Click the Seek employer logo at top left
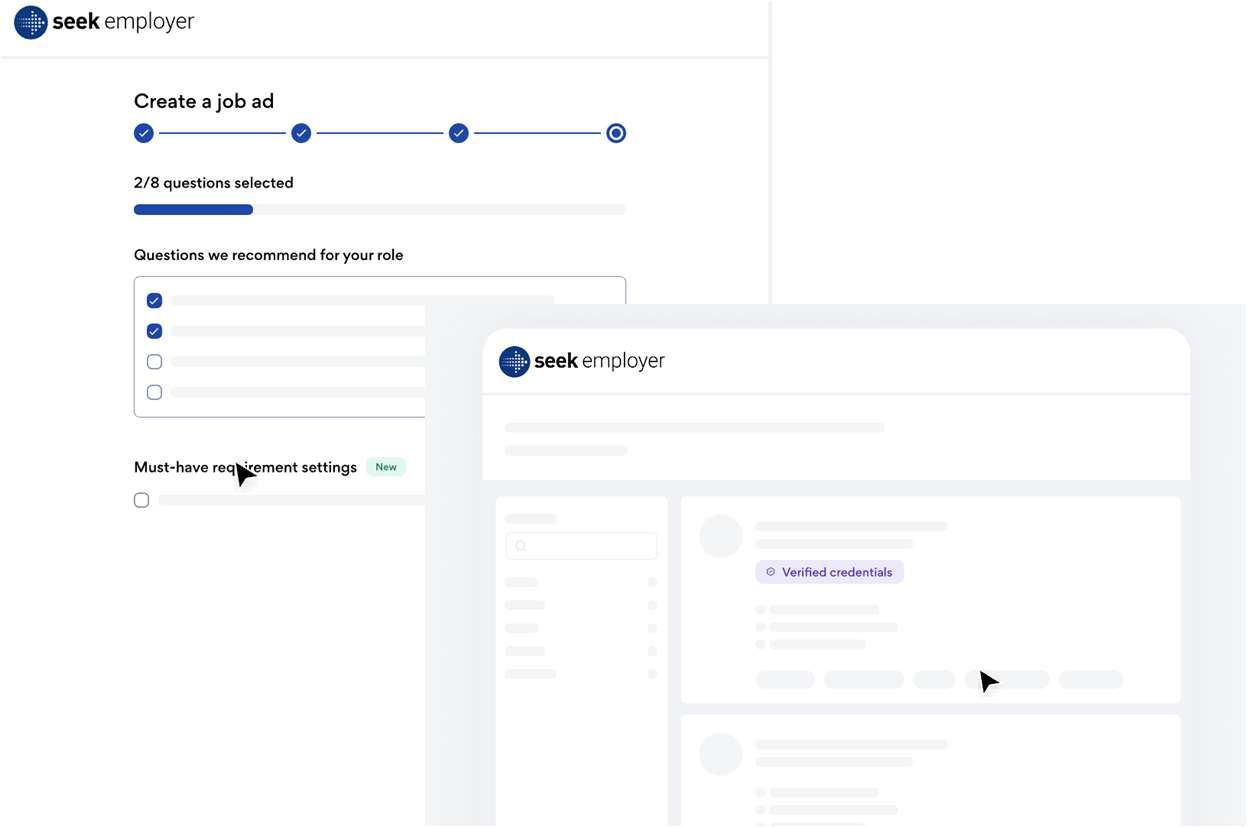Viewport: 1248px width, 827px height. pos(104,22)
